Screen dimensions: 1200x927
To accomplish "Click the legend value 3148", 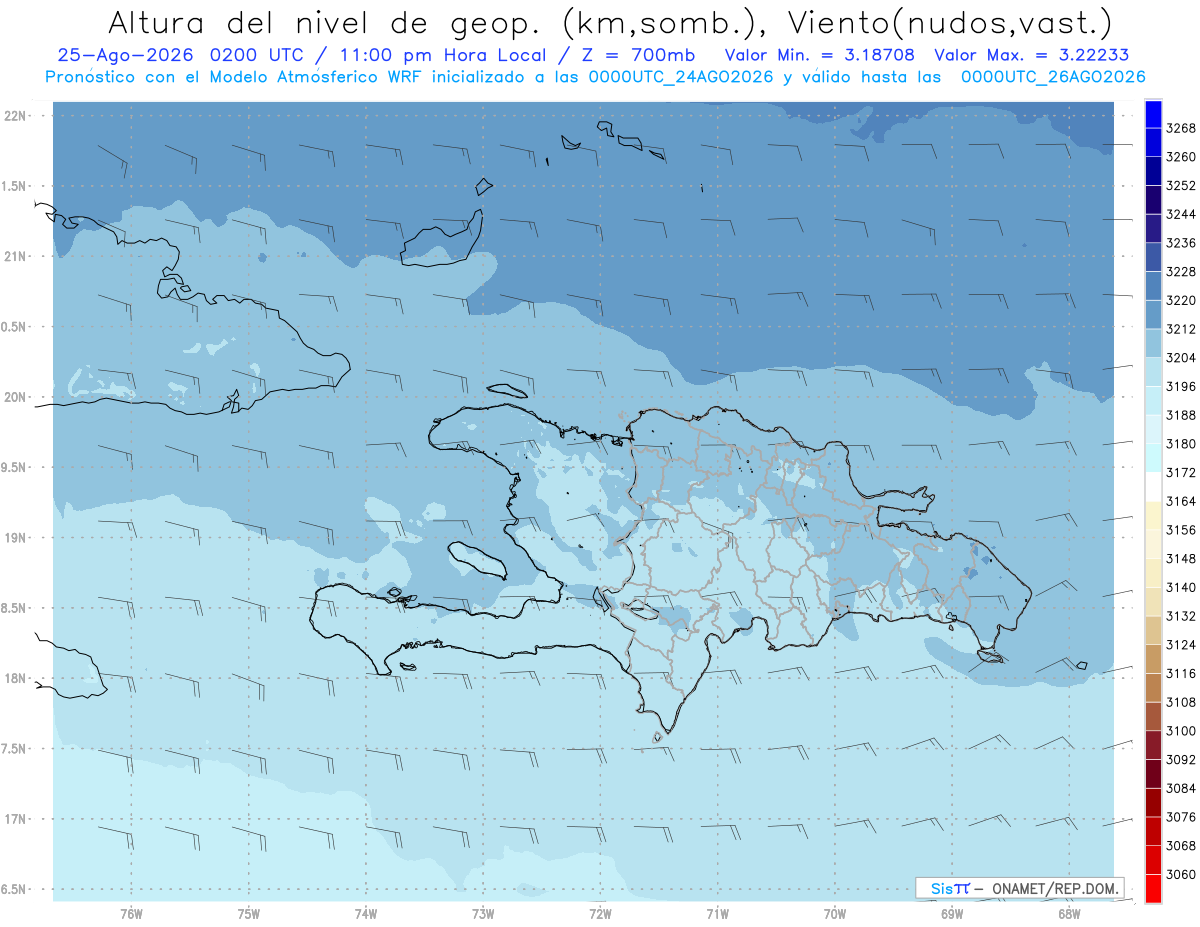I will (x=1181, y=558).
